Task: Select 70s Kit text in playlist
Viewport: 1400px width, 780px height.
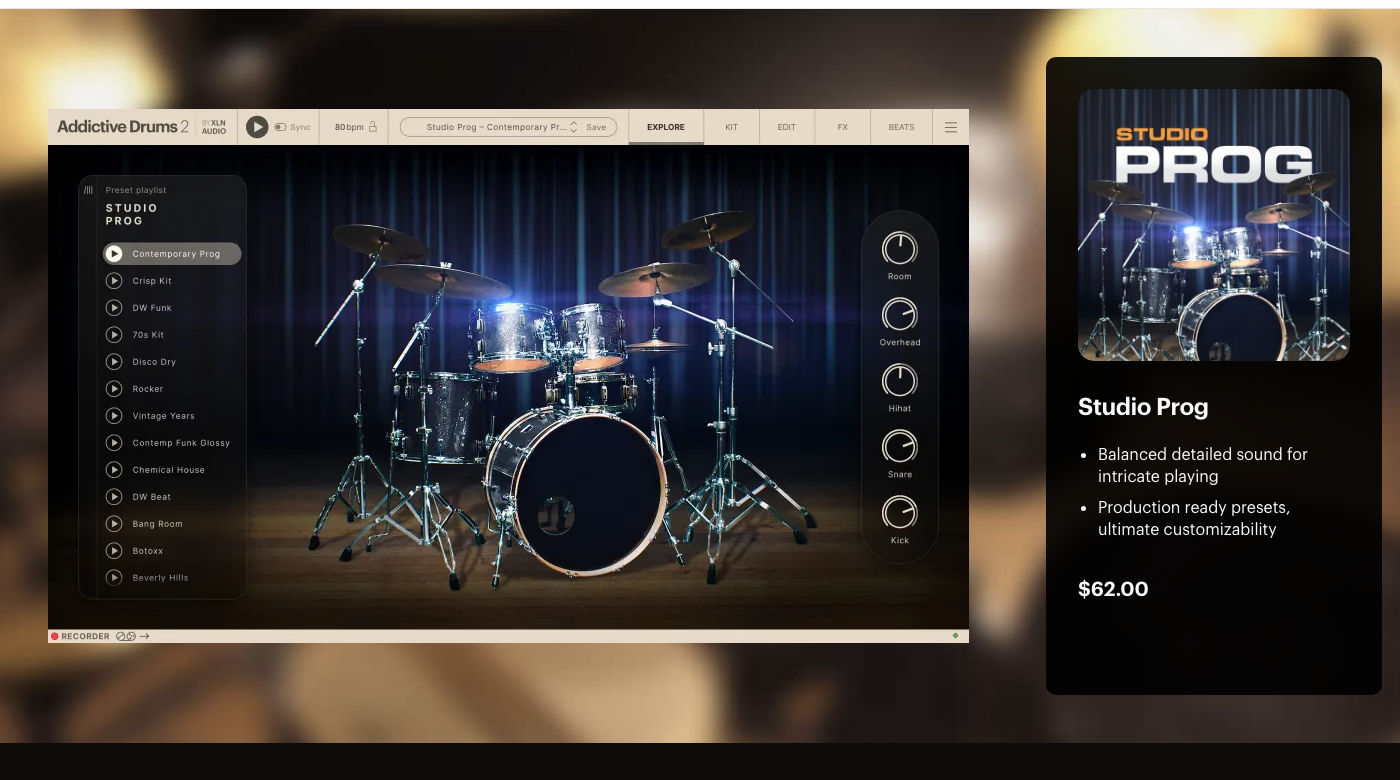Action: (x=148, y=335)
